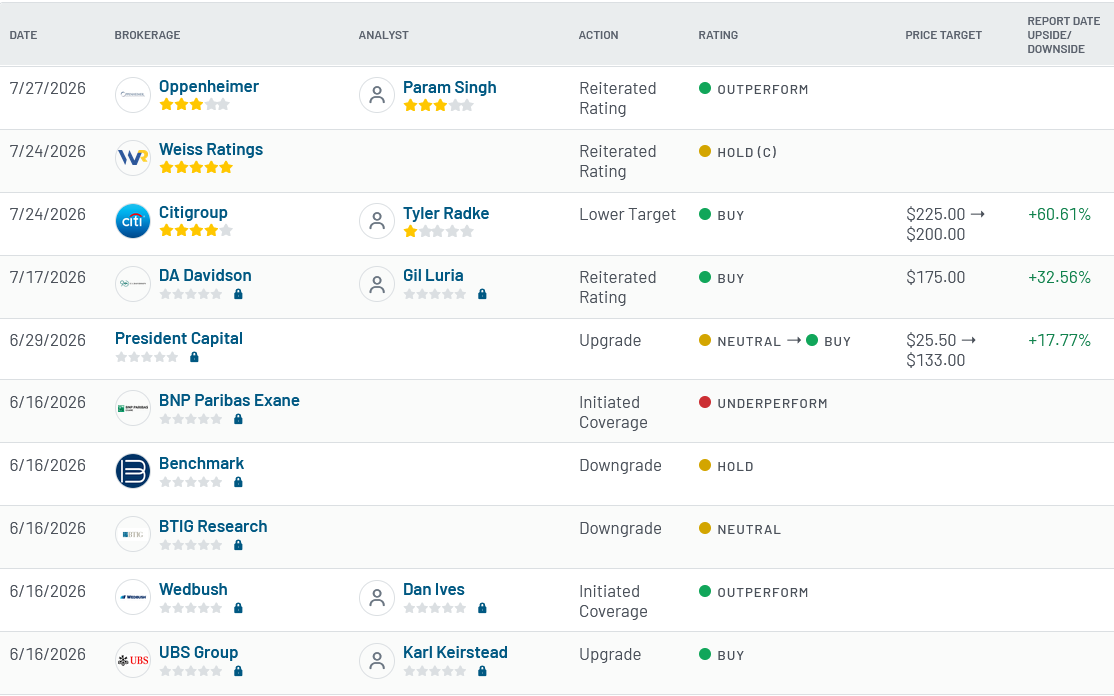Click Karl Keirstead's analyst avatar icon
This screenshot has height=696, width=1114.
click(377, 660)
